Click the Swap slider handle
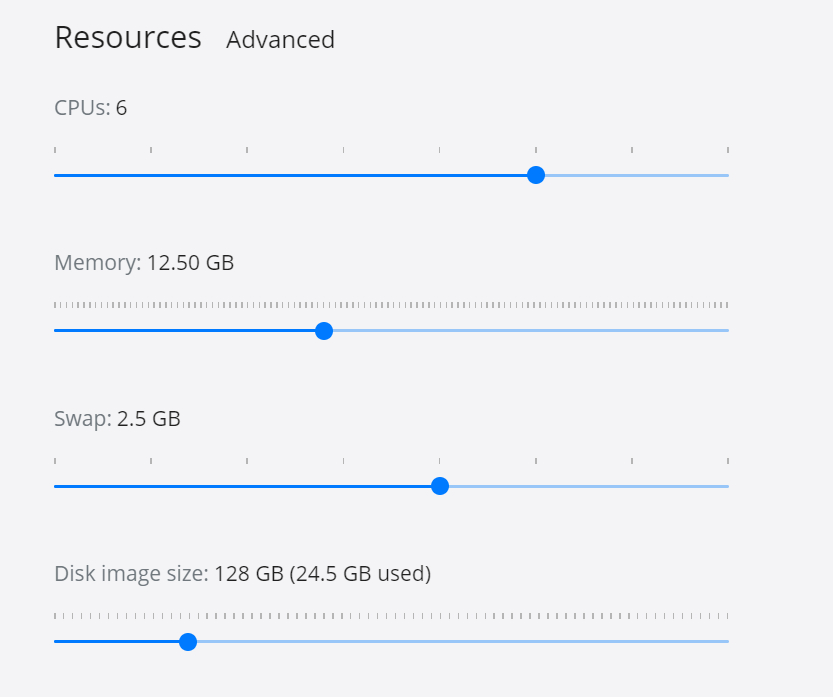Image resolution: width=833 pixels, height=697 pixels. [440, 486]
